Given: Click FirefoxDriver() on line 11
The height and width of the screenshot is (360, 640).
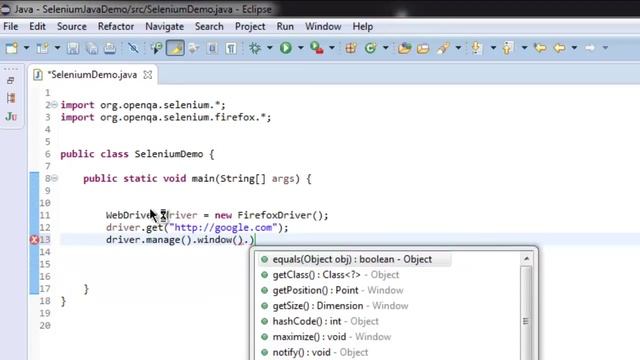Looking at the screenshot, I should pyautogui.click(x=280, y=216).
